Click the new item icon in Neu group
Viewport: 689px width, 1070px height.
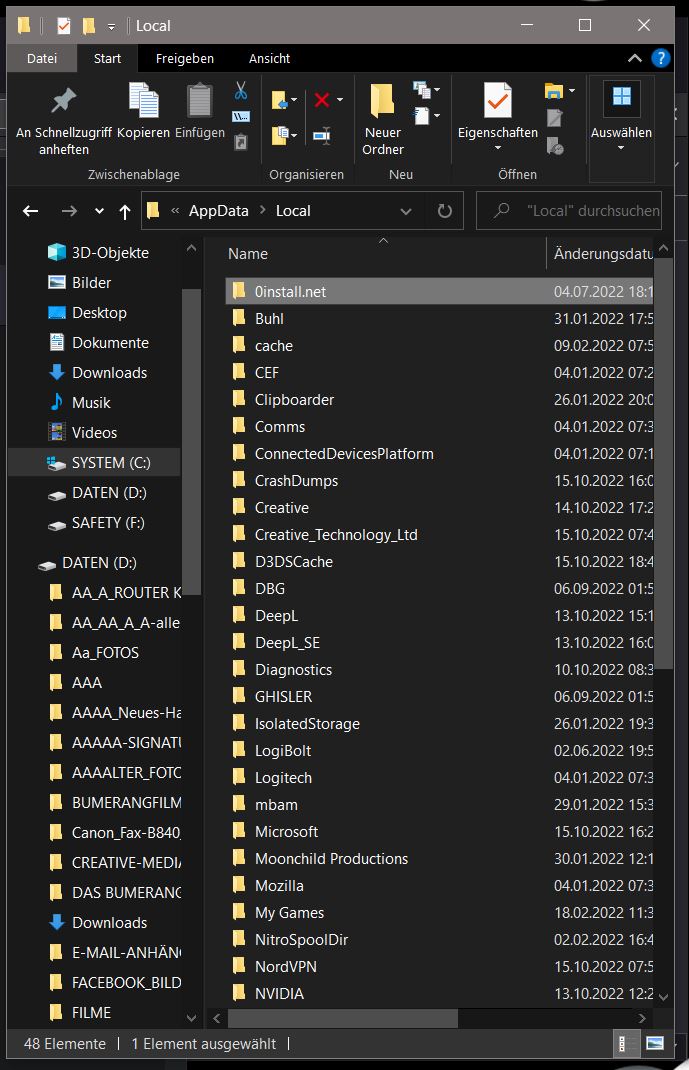click(x=422, y=89)
